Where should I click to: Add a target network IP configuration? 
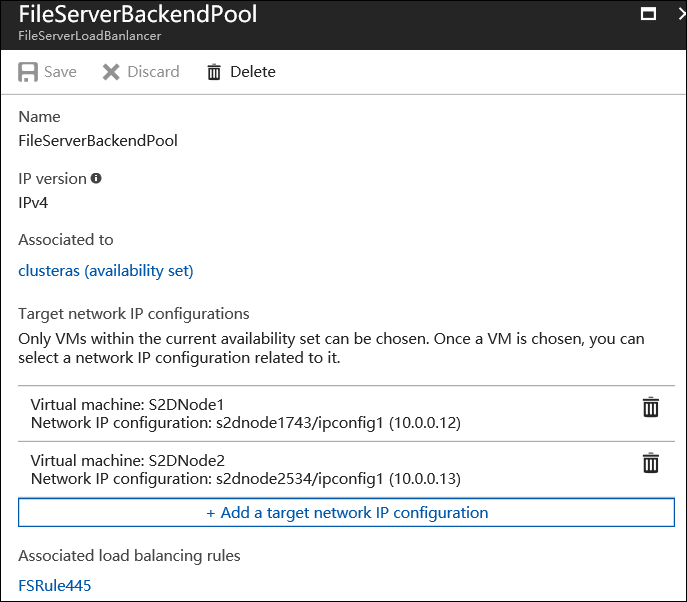(x=346, y=513)
